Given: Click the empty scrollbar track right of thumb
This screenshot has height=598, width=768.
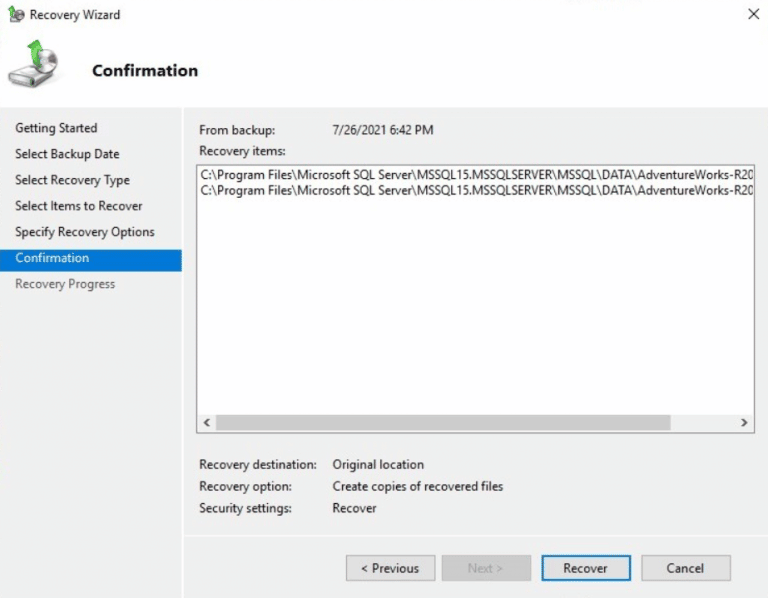Looking at the screenshot, I should pyautogui.click(x=702, y=423).
